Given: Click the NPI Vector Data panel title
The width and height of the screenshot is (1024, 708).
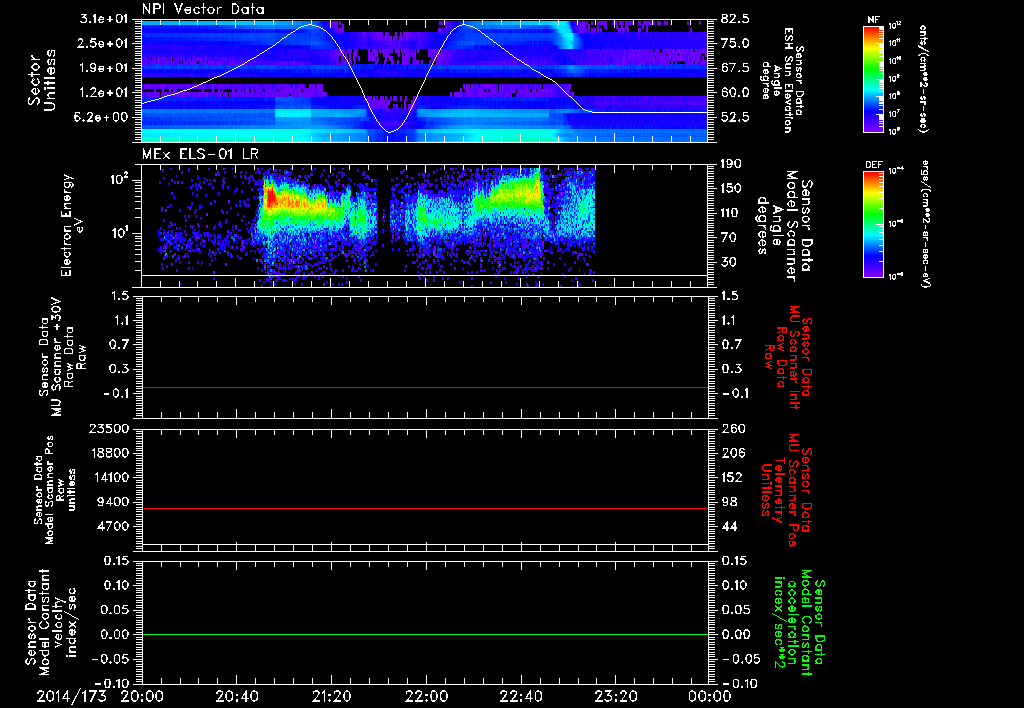Looking at the screenshot, I should point(203,9).
